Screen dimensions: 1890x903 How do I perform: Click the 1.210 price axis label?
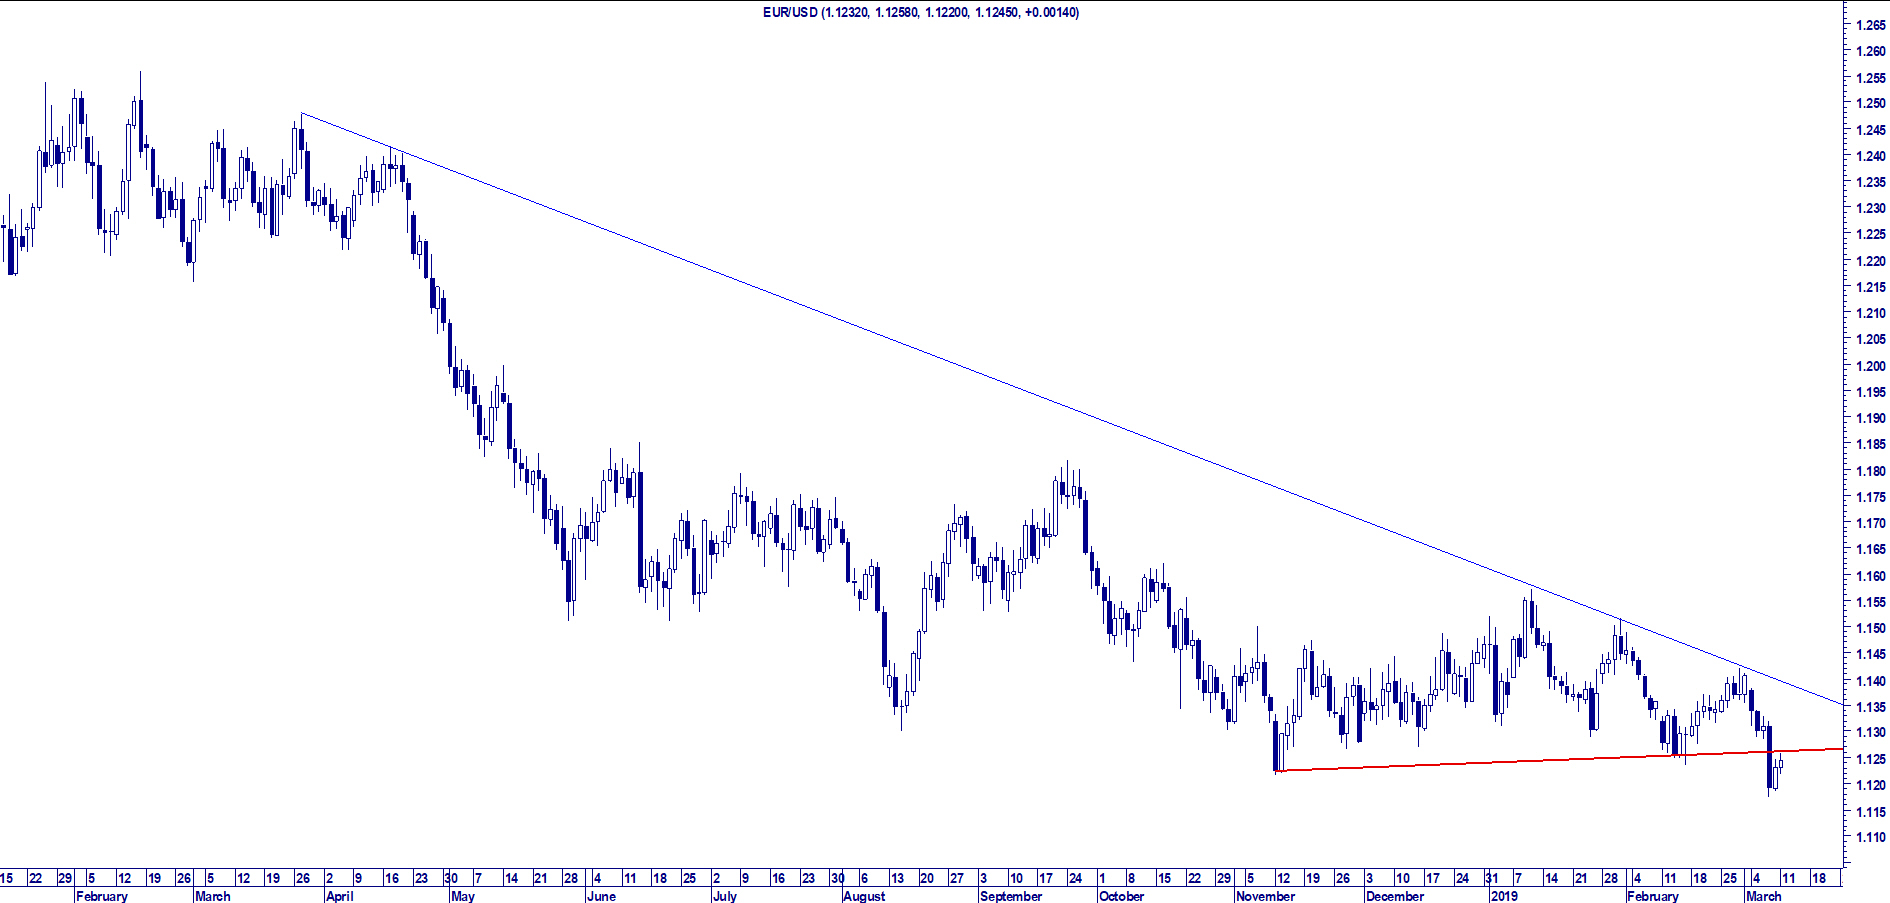(x=1870, y=313)
